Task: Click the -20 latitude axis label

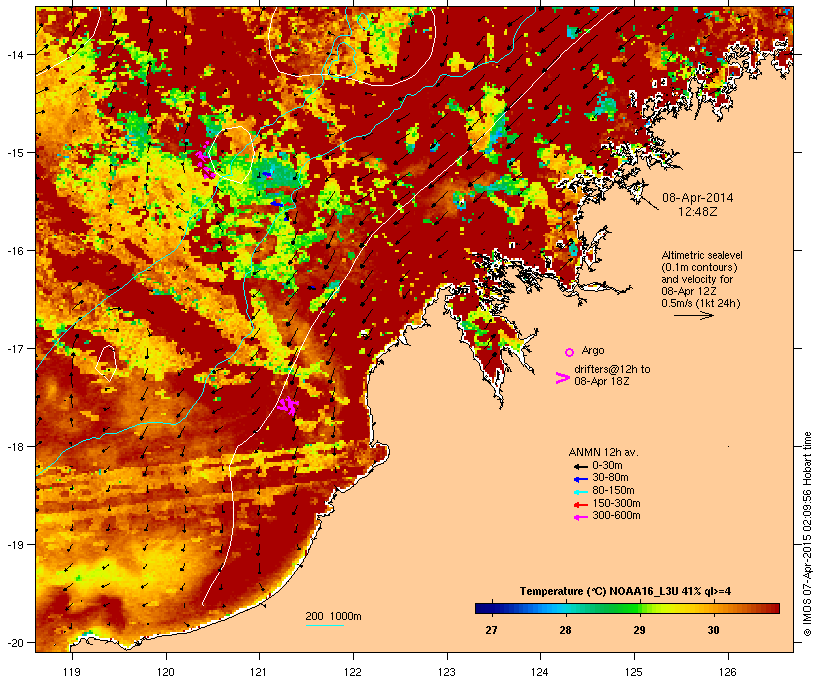Action: [15, 642]
